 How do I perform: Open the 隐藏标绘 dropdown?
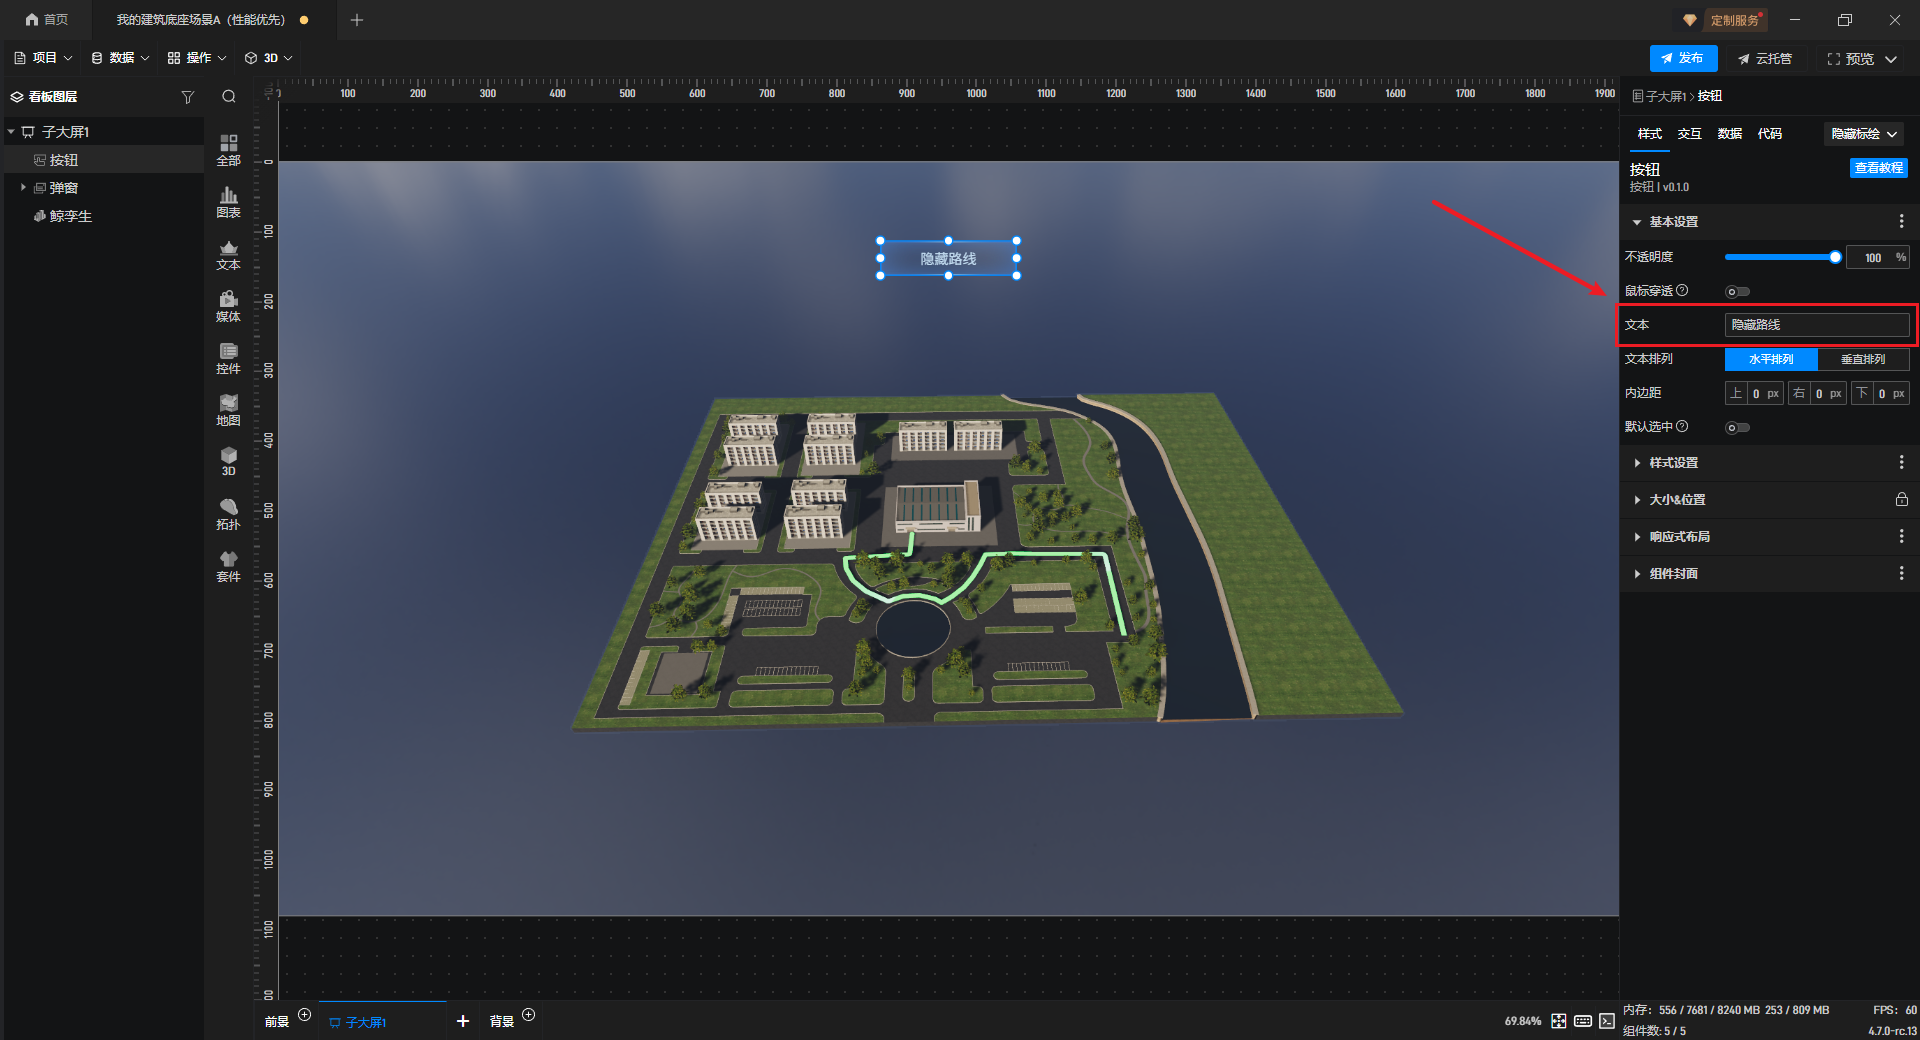(1864, 134)
